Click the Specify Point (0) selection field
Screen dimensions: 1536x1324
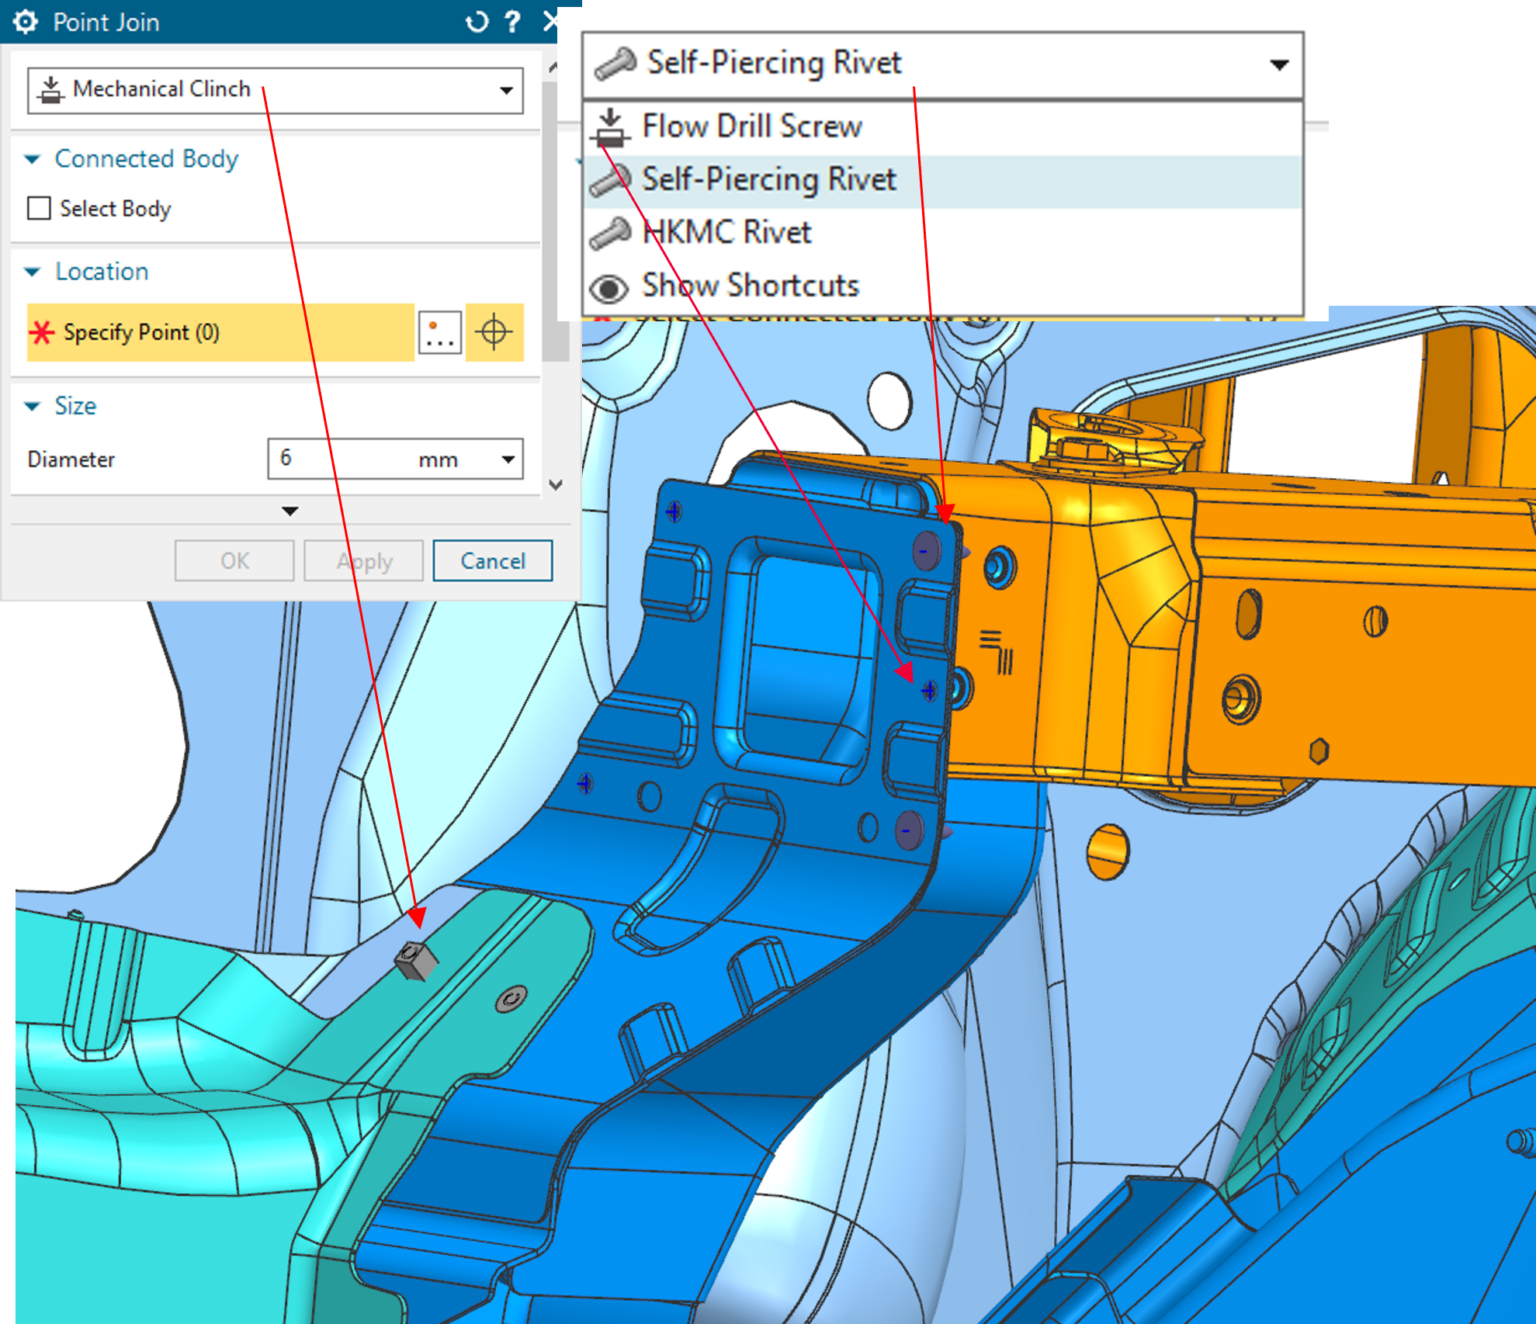point(220,332)
